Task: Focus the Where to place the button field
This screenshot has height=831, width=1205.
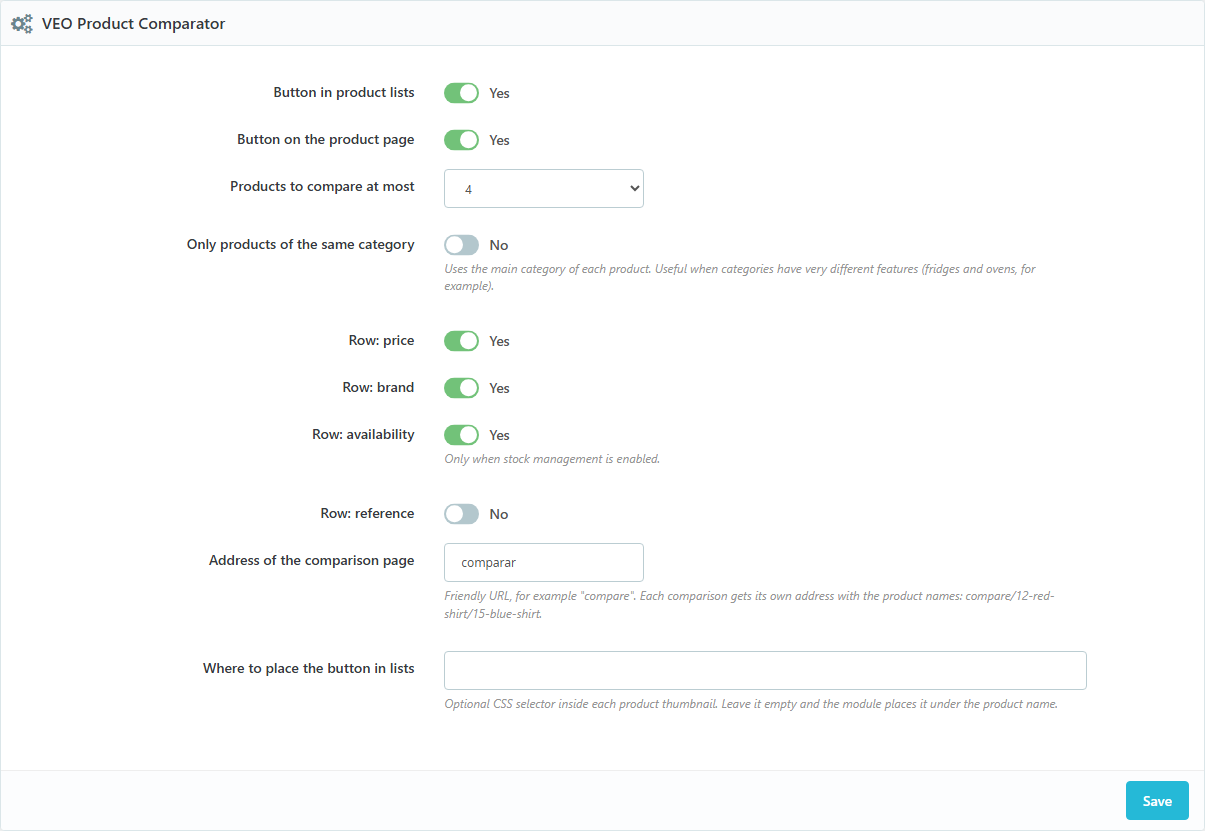Action: (765, 670)
